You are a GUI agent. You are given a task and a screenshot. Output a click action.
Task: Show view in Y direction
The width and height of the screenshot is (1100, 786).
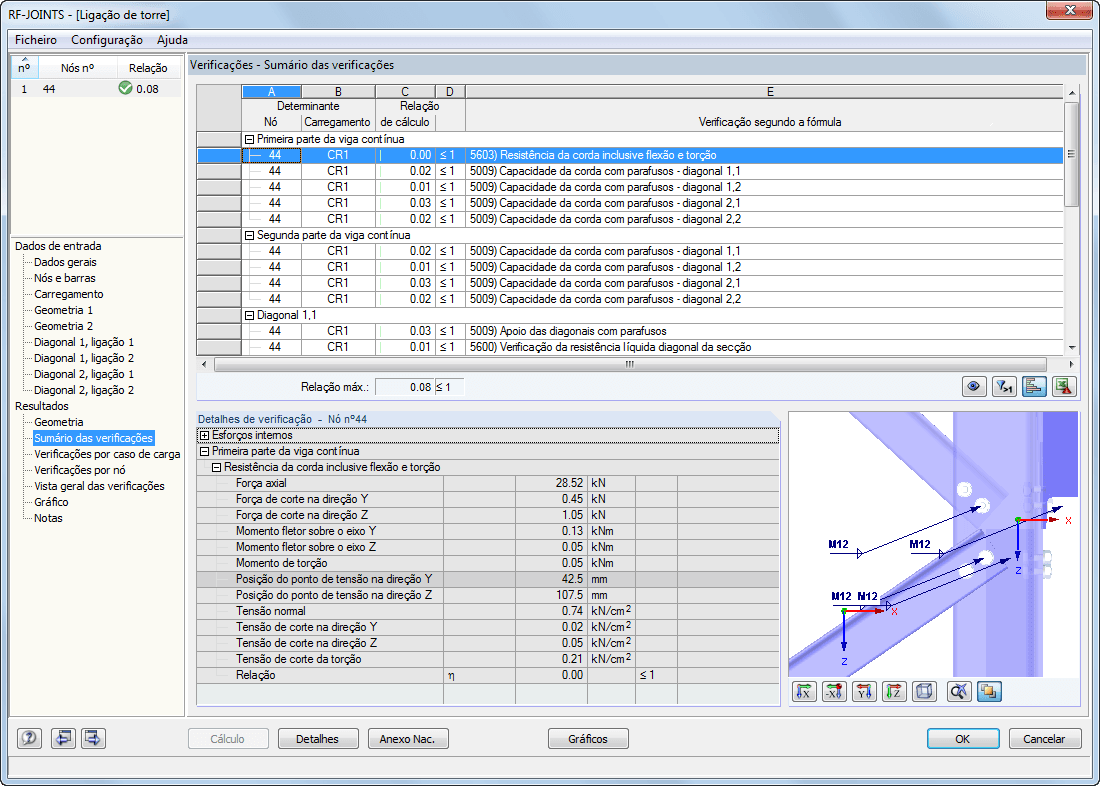click(x=864, y=692)
